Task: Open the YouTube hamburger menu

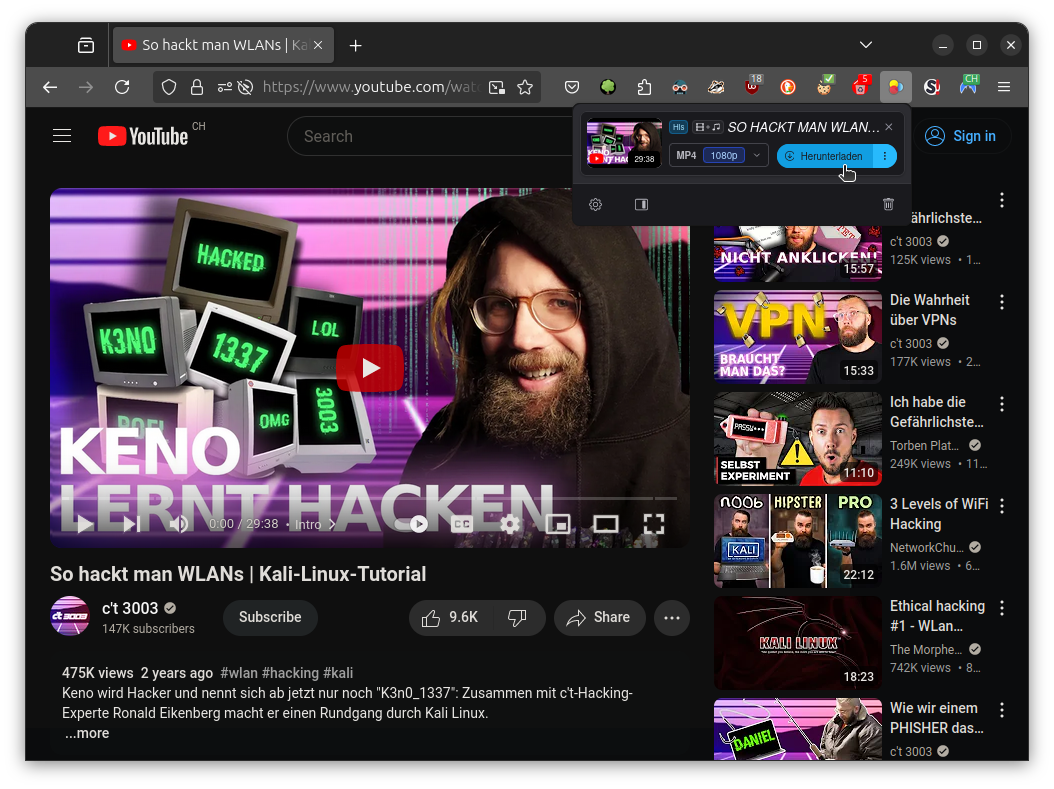Action: [x=61, y=135]
